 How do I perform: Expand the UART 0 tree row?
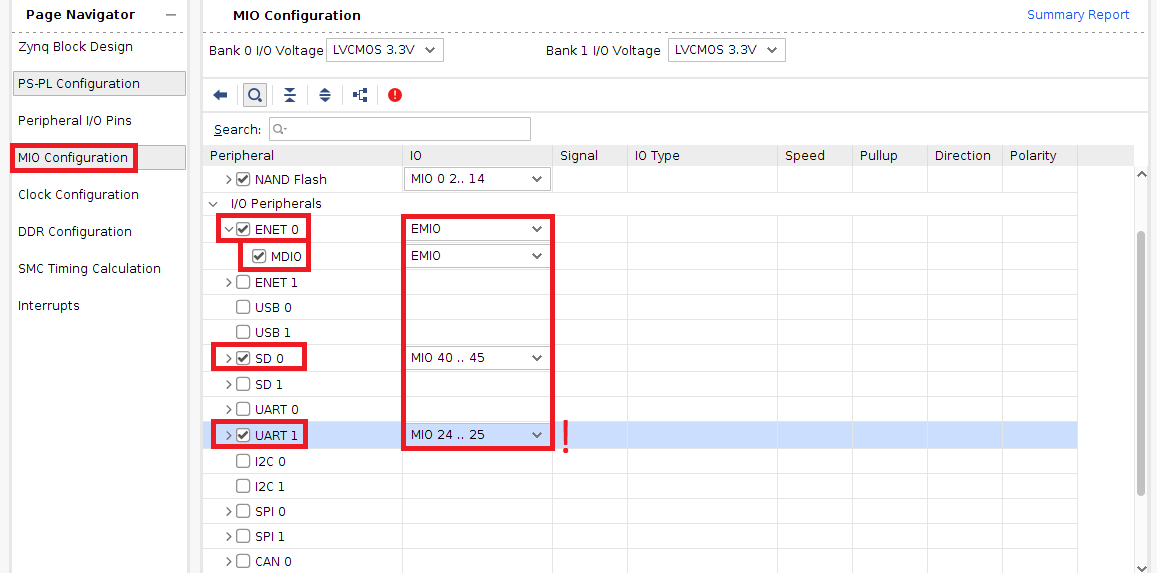[x=228, y=409]
